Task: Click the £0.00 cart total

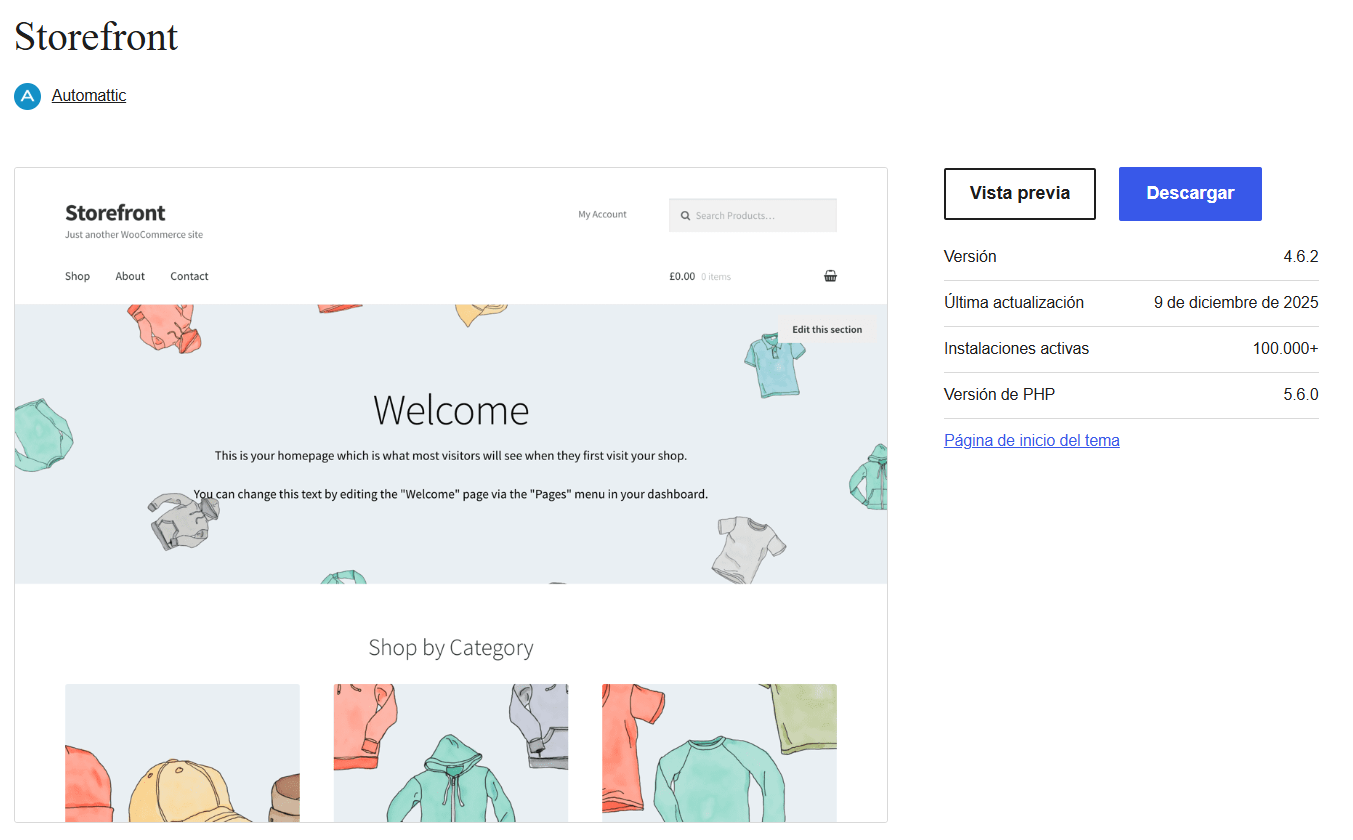Action: pyautogui.click(x=682, y=276)
